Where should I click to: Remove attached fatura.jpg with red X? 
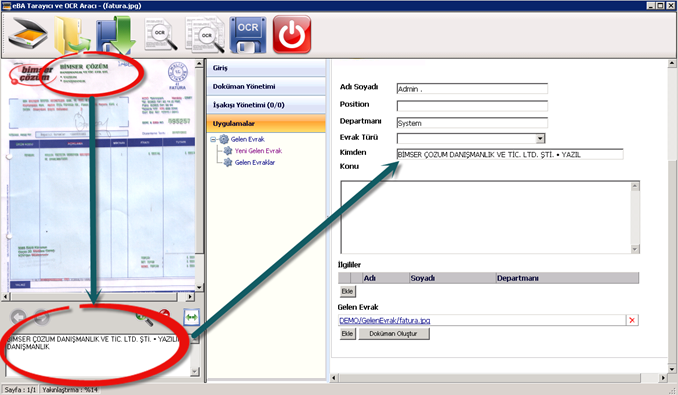coord(632,320)
